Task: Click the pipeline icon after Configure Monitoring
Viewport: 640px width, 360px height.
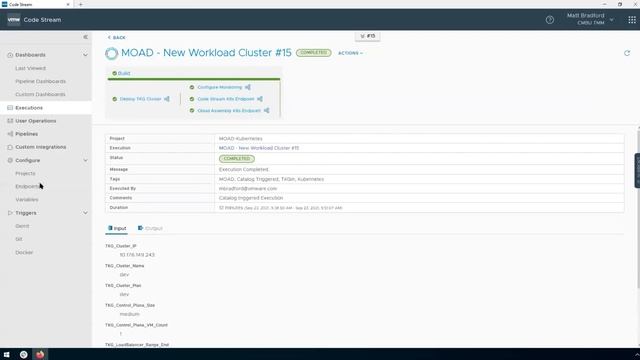Action: click(x=247, y=87)
